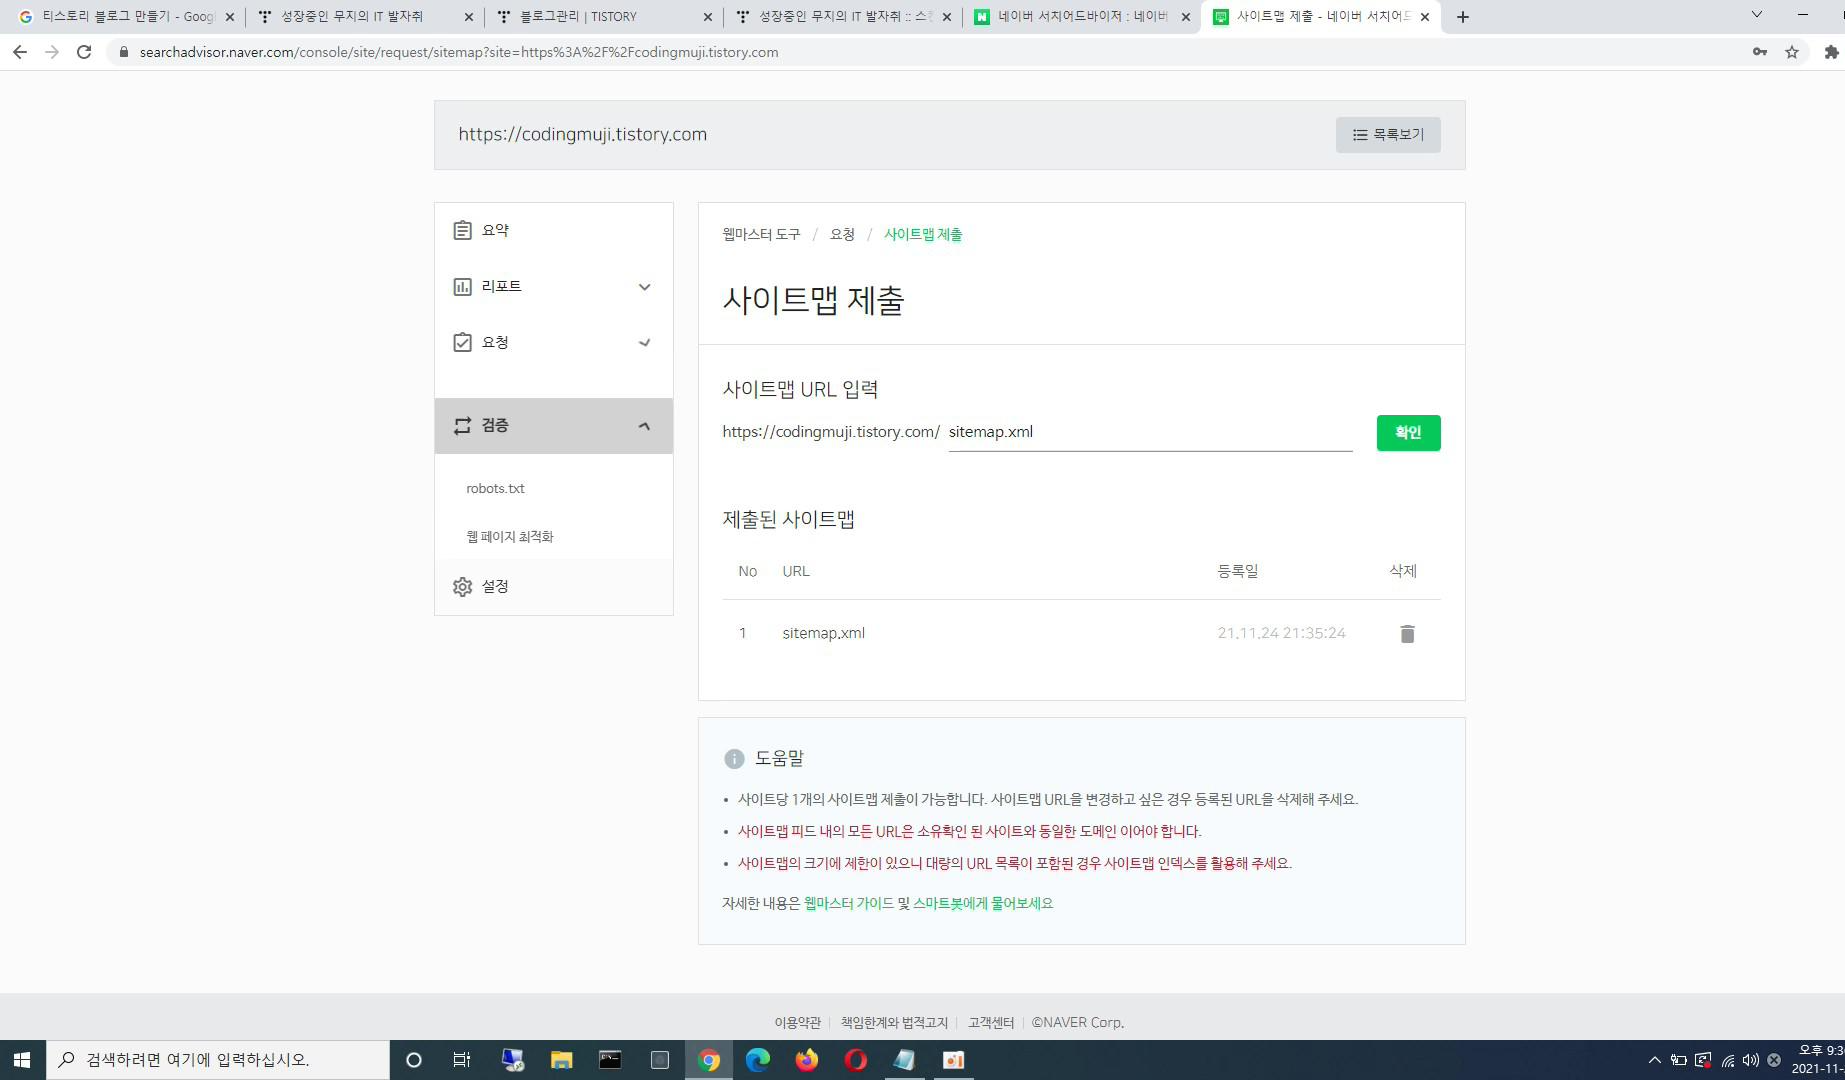Expand the 요청 menu chevron
Image resolution: width=1845 pixels, height=1080 pixels.
[x=645, y=343]
